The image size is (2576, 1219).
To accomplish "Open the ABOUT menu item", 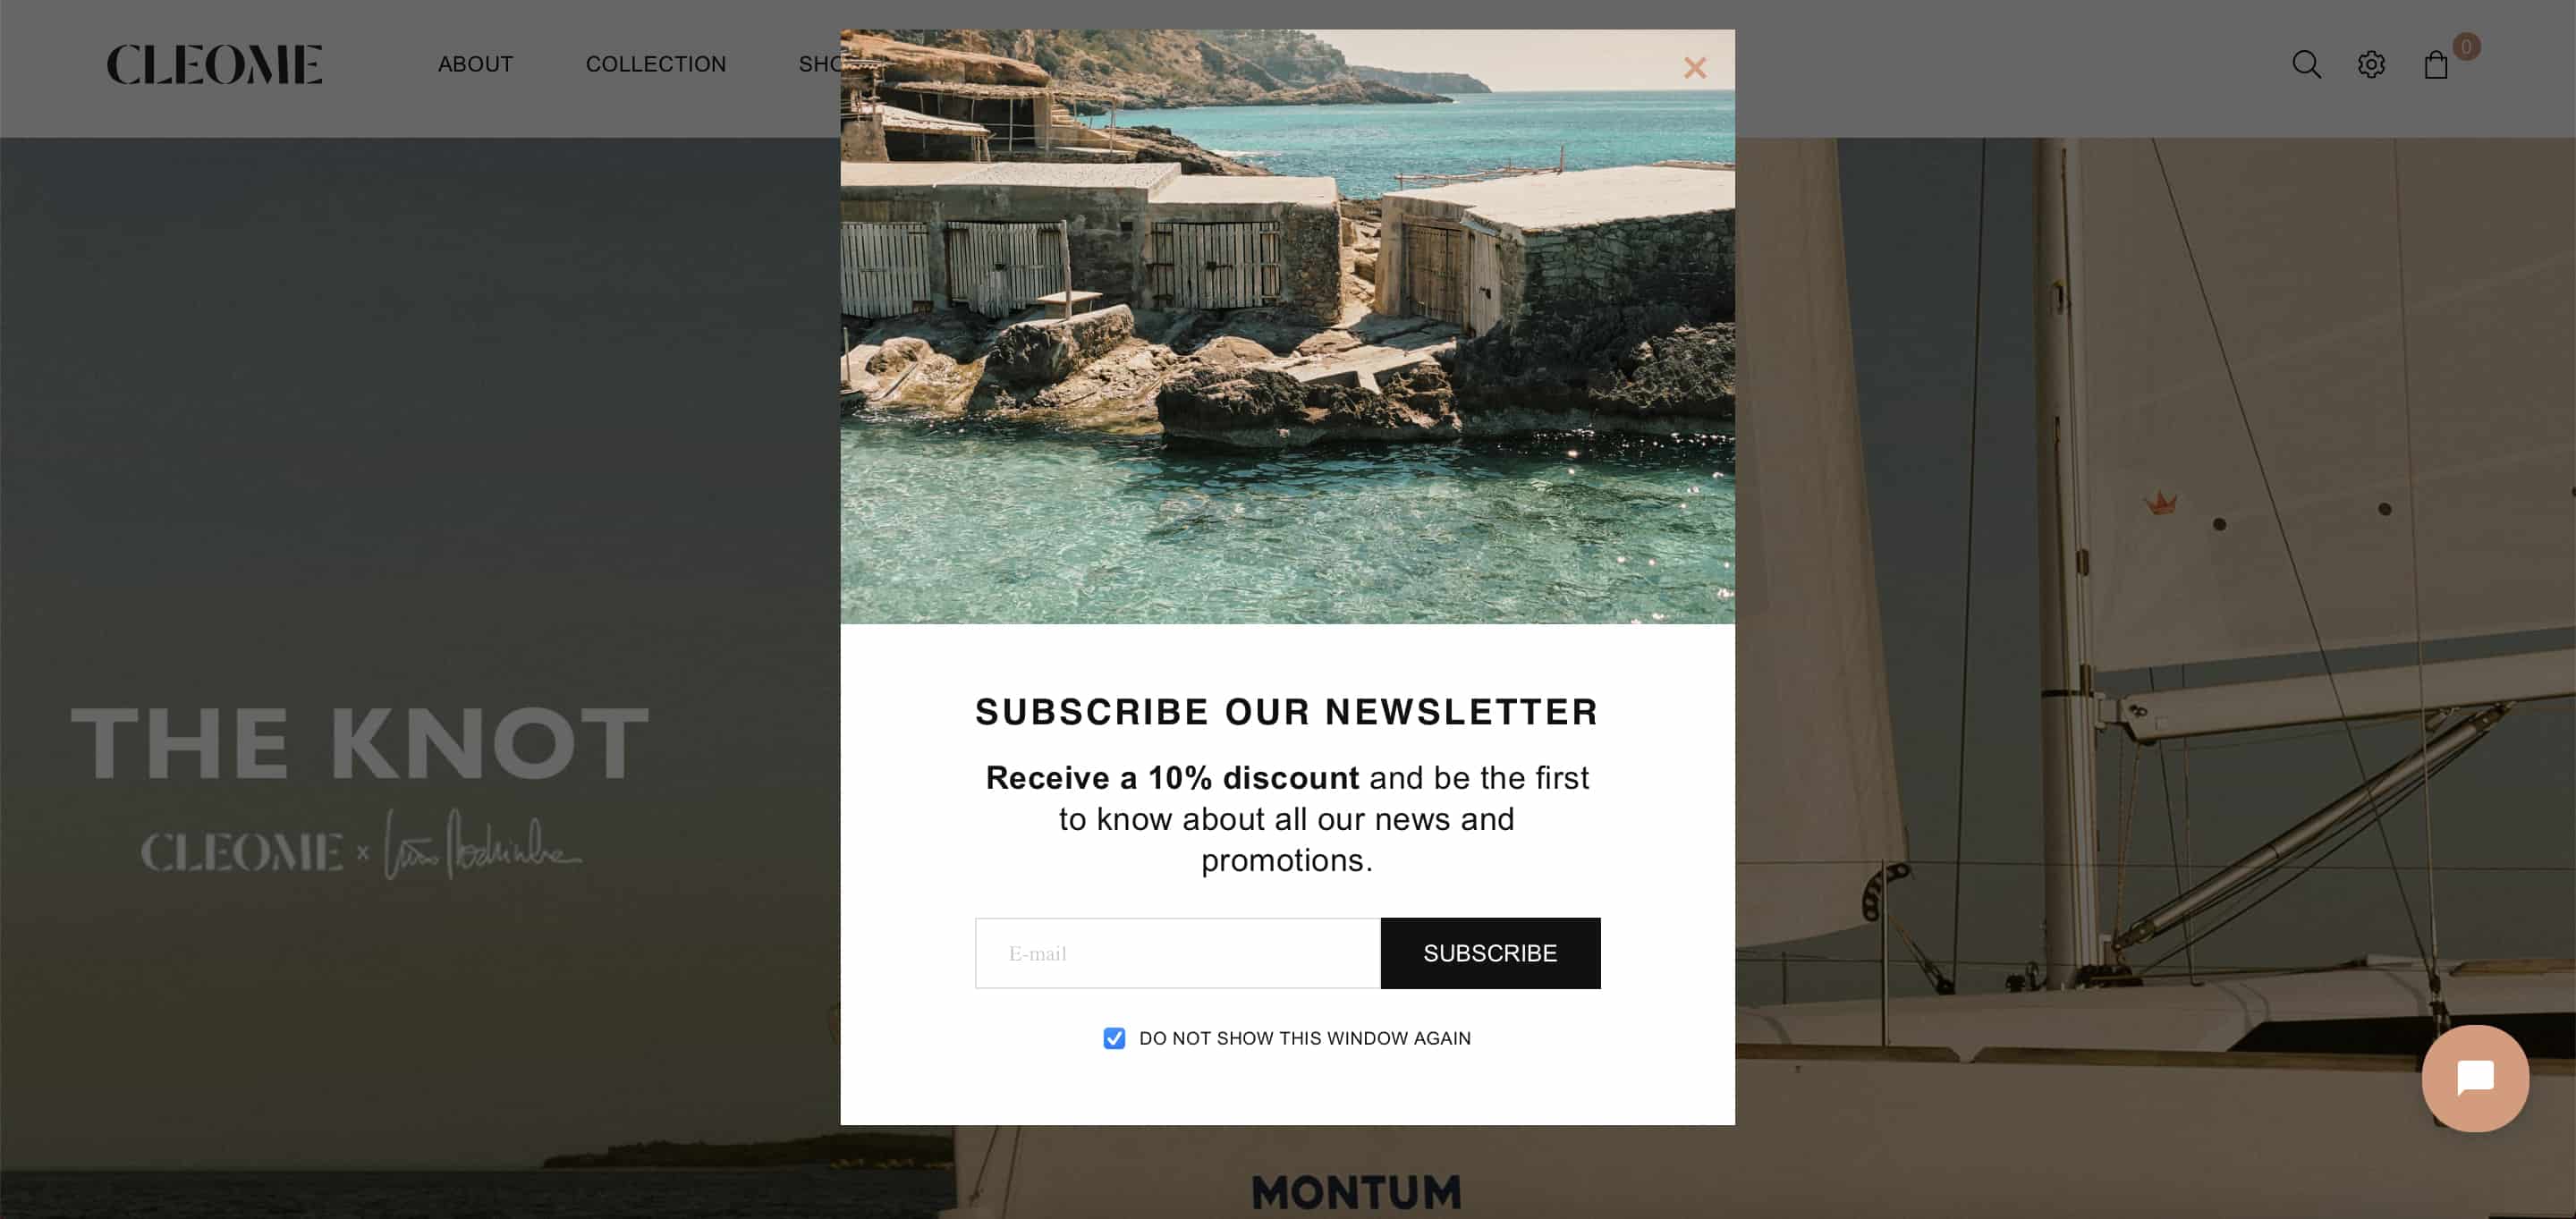I will point(475,64).
